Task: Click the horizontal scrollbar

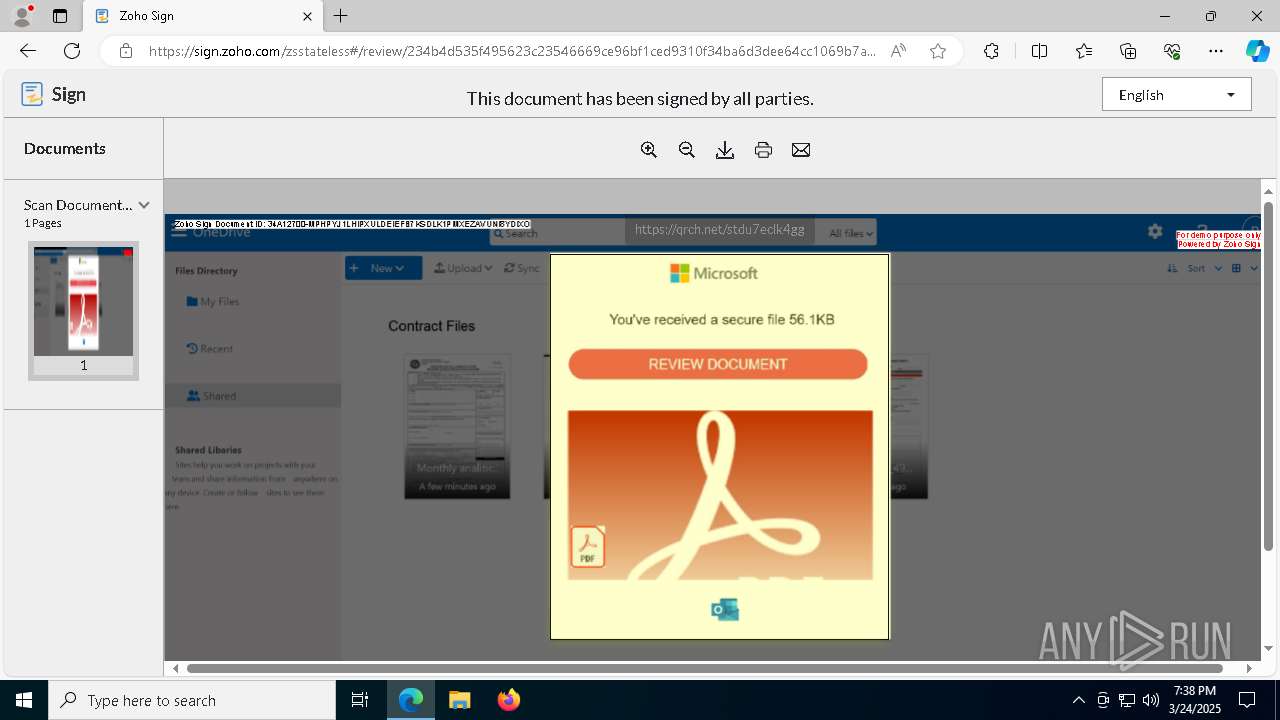Action: (x=705, y=668)
